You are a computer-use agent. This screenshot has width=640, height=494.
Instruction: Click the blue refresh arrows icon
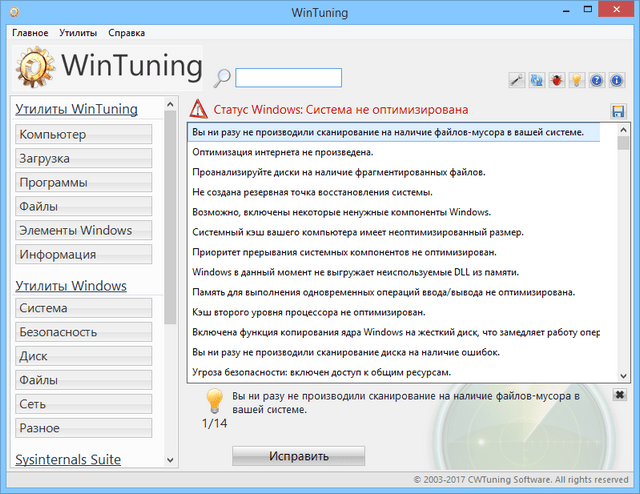[x=537, y=81]
